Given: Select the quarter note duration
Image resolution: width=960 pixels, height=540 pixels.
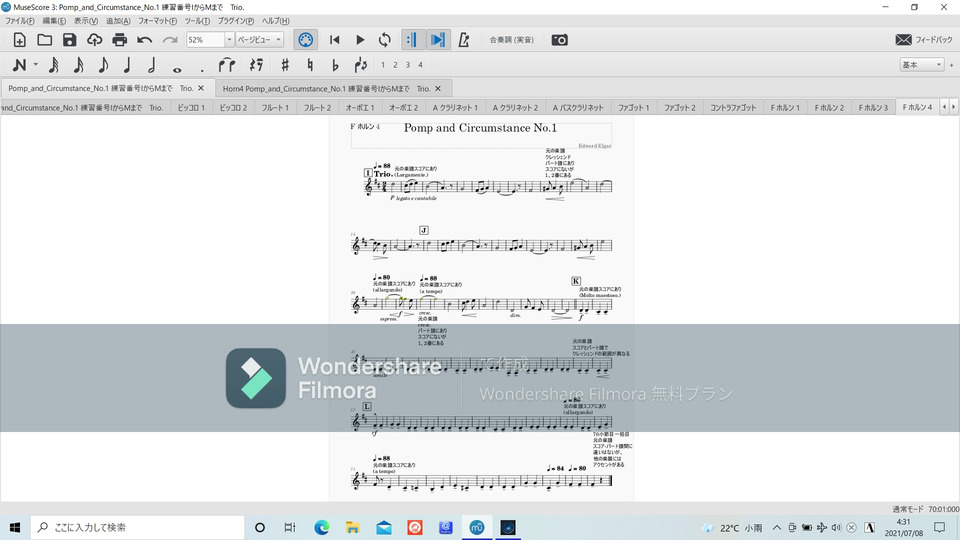Looking at the screenshot, I should (127, 64).
